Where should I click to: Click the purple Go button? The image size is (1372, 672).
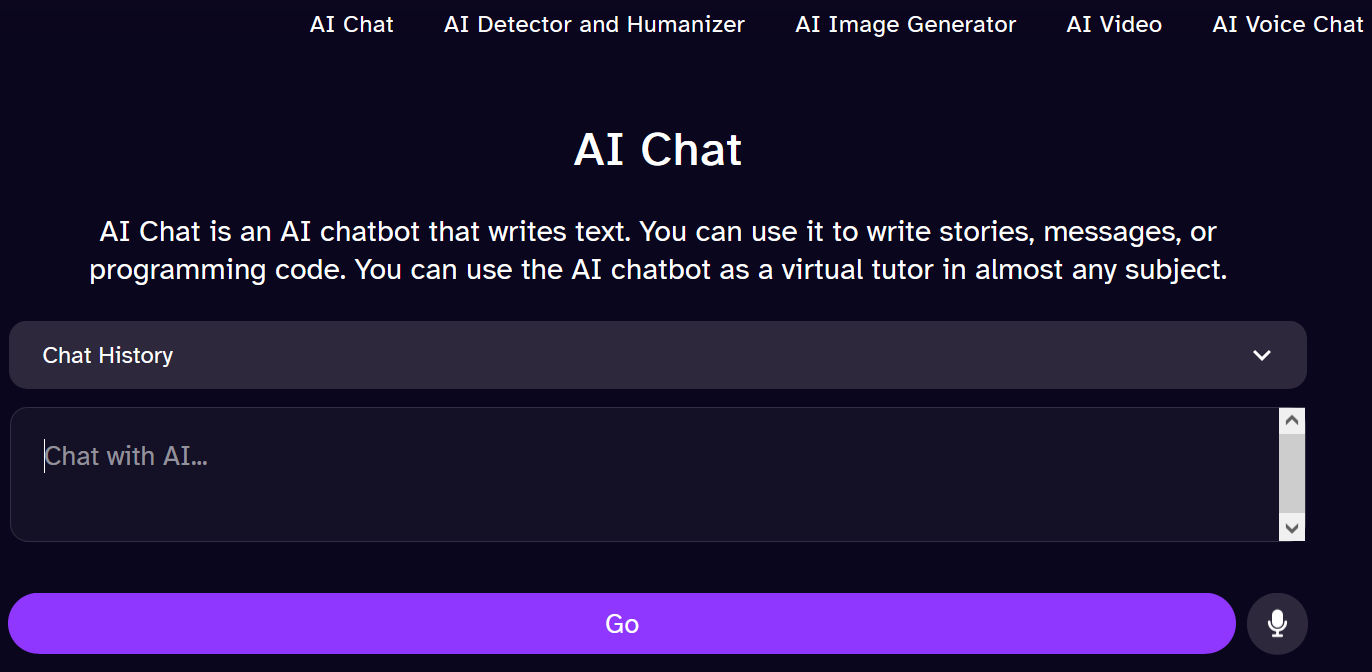click(622, 624)
